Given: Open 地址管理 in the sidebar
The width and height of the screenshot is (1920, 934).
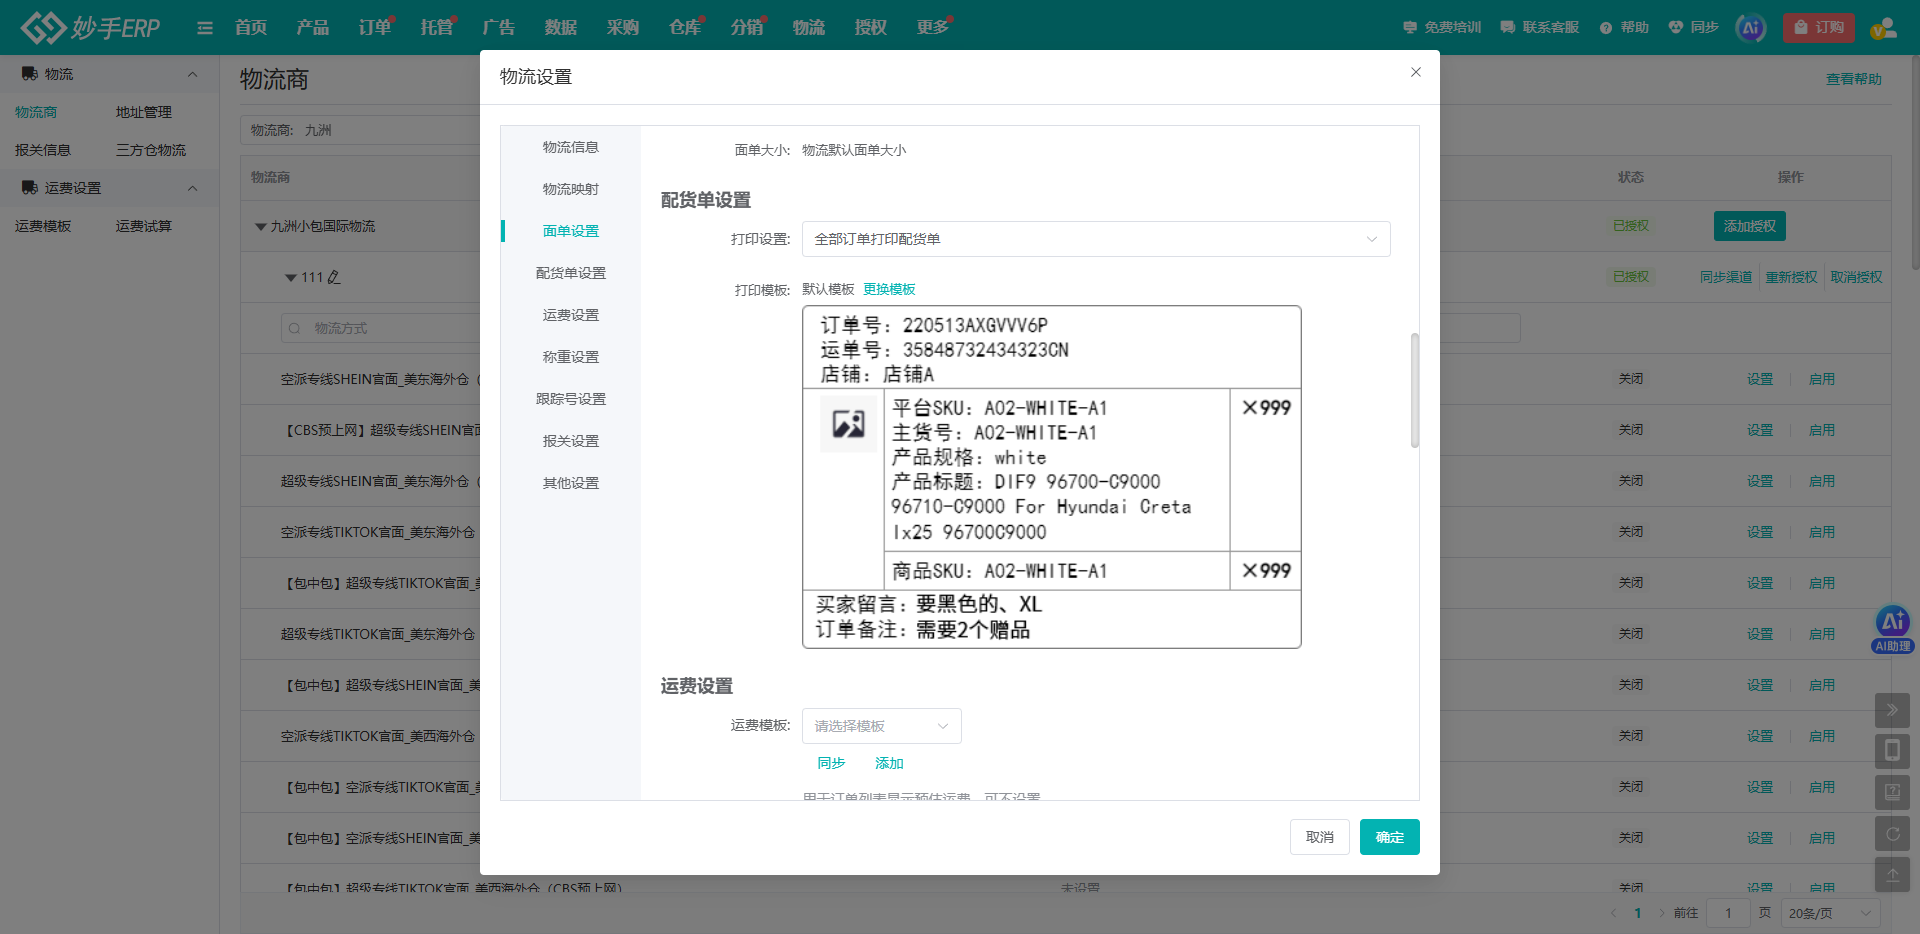Looking at the screenshot, I should tap(144, 112).
